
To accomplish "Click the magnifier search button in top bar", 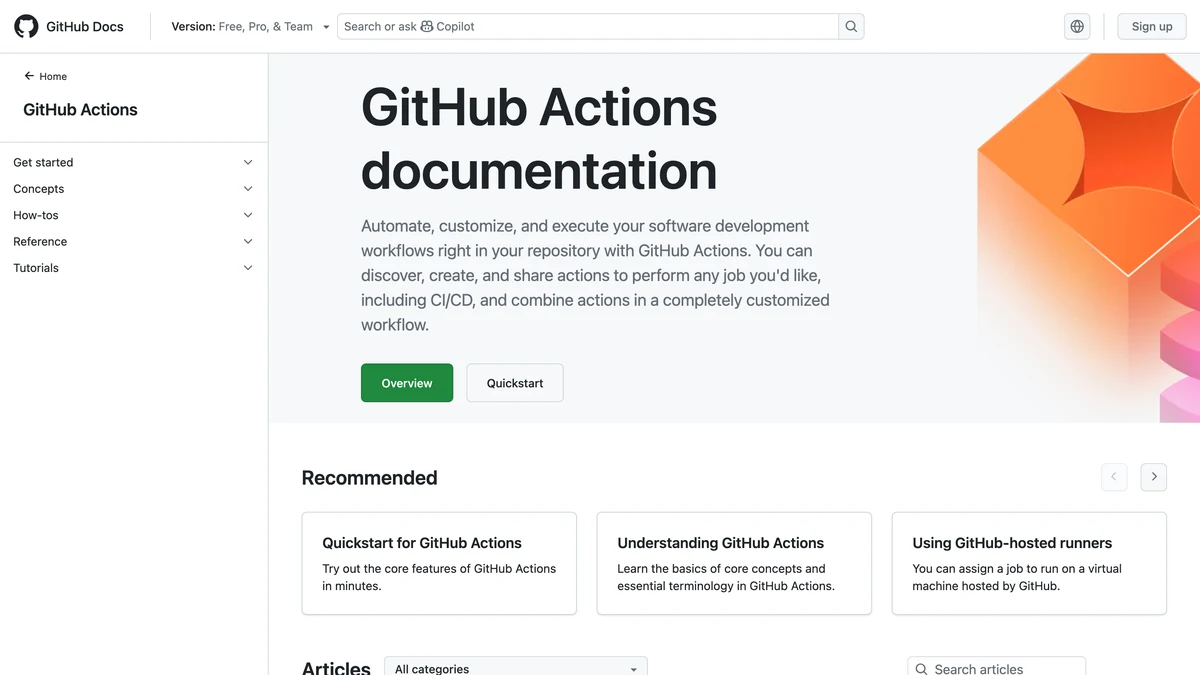I will (851, 26).
